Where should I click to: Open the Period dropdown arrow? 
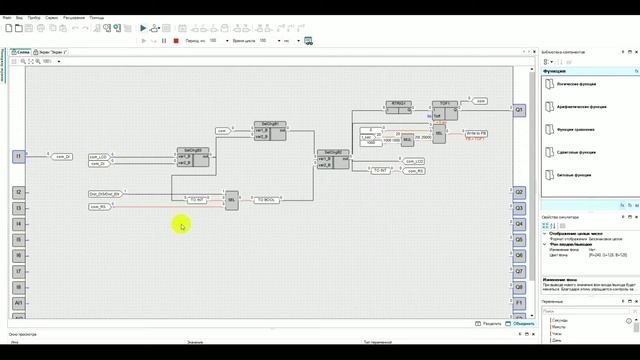point(227,41)
